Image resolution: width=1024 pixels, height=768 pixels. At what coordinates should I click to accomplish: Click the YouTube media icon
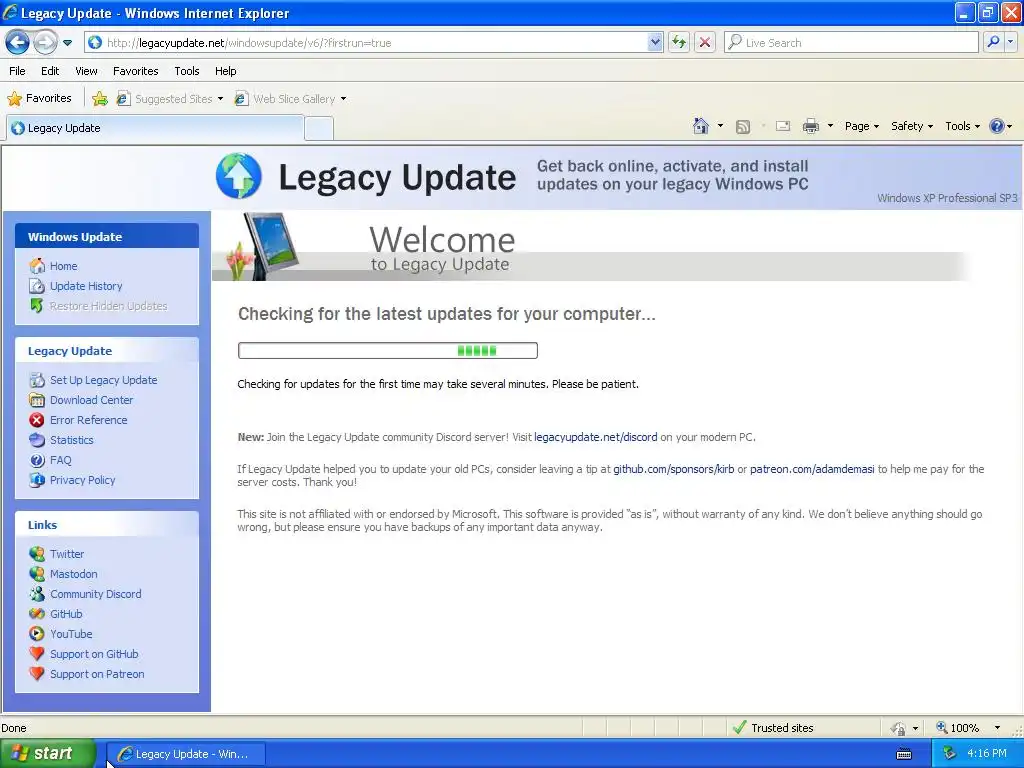click(37, 634)
